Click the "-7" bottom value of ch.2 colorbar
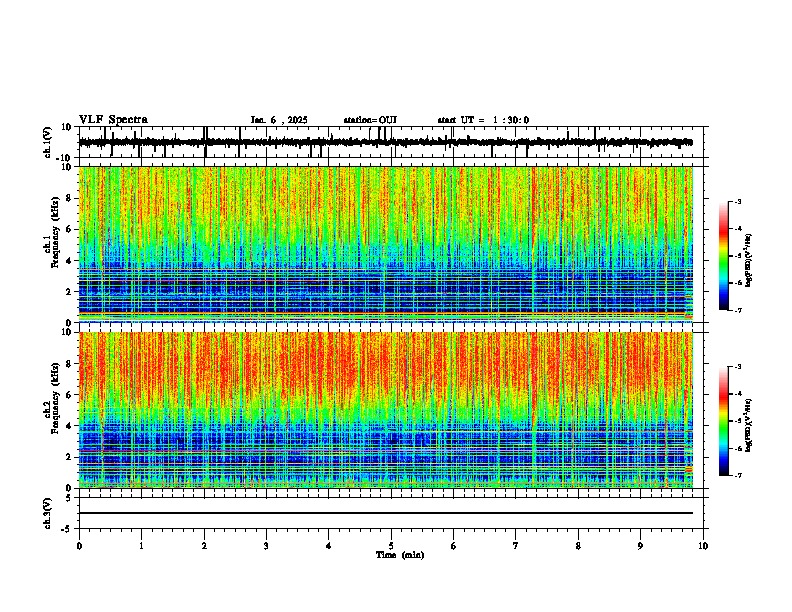The width and height of the screenshot is (792, 612). point(737,475)
